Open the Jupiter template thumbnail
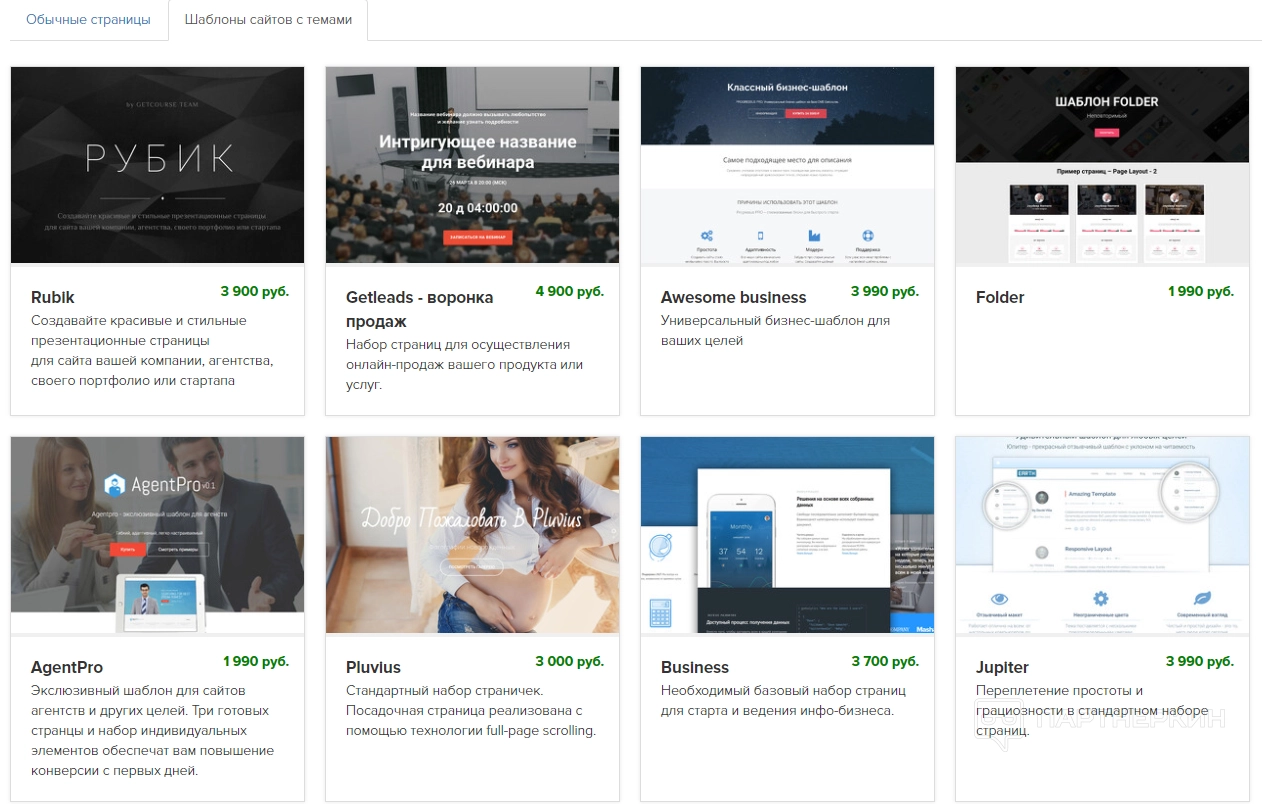Screen dimensions: 1277x804 click(x=1102, y=535)
